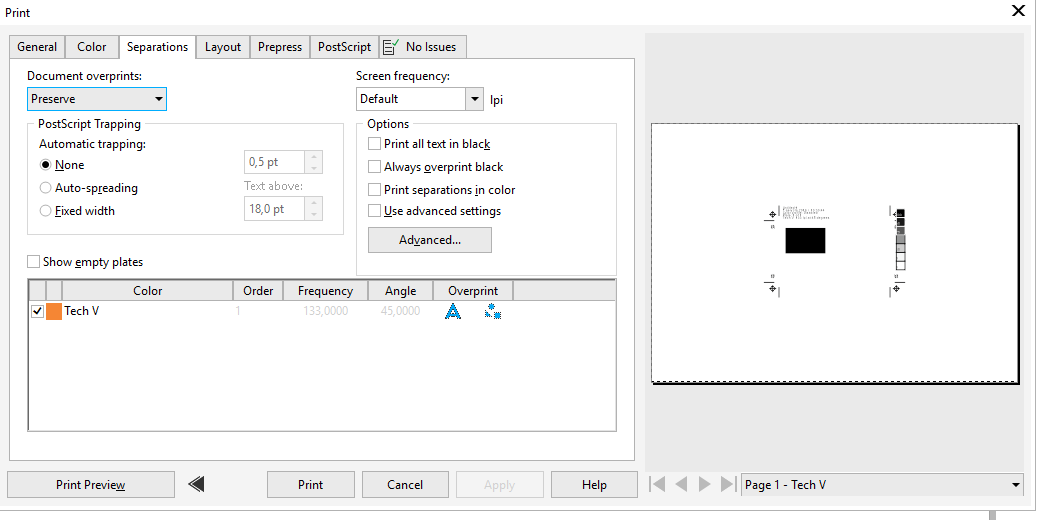Screen dimensions: 1047x520
Task: Go to the first preview page
Action: pos(657,485)
